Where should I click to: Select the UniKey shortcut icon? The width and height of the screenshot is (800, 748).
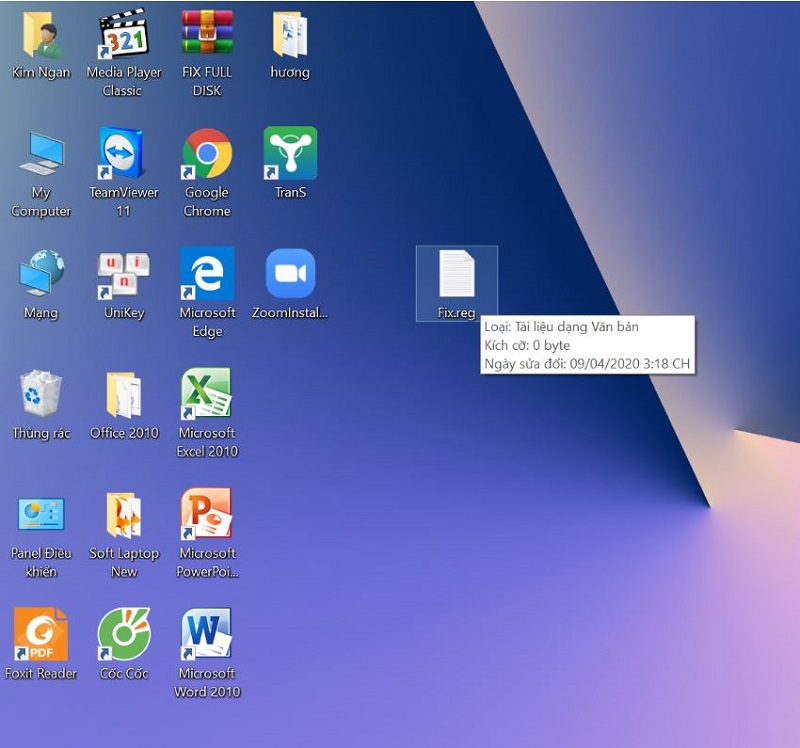point(123,276)
